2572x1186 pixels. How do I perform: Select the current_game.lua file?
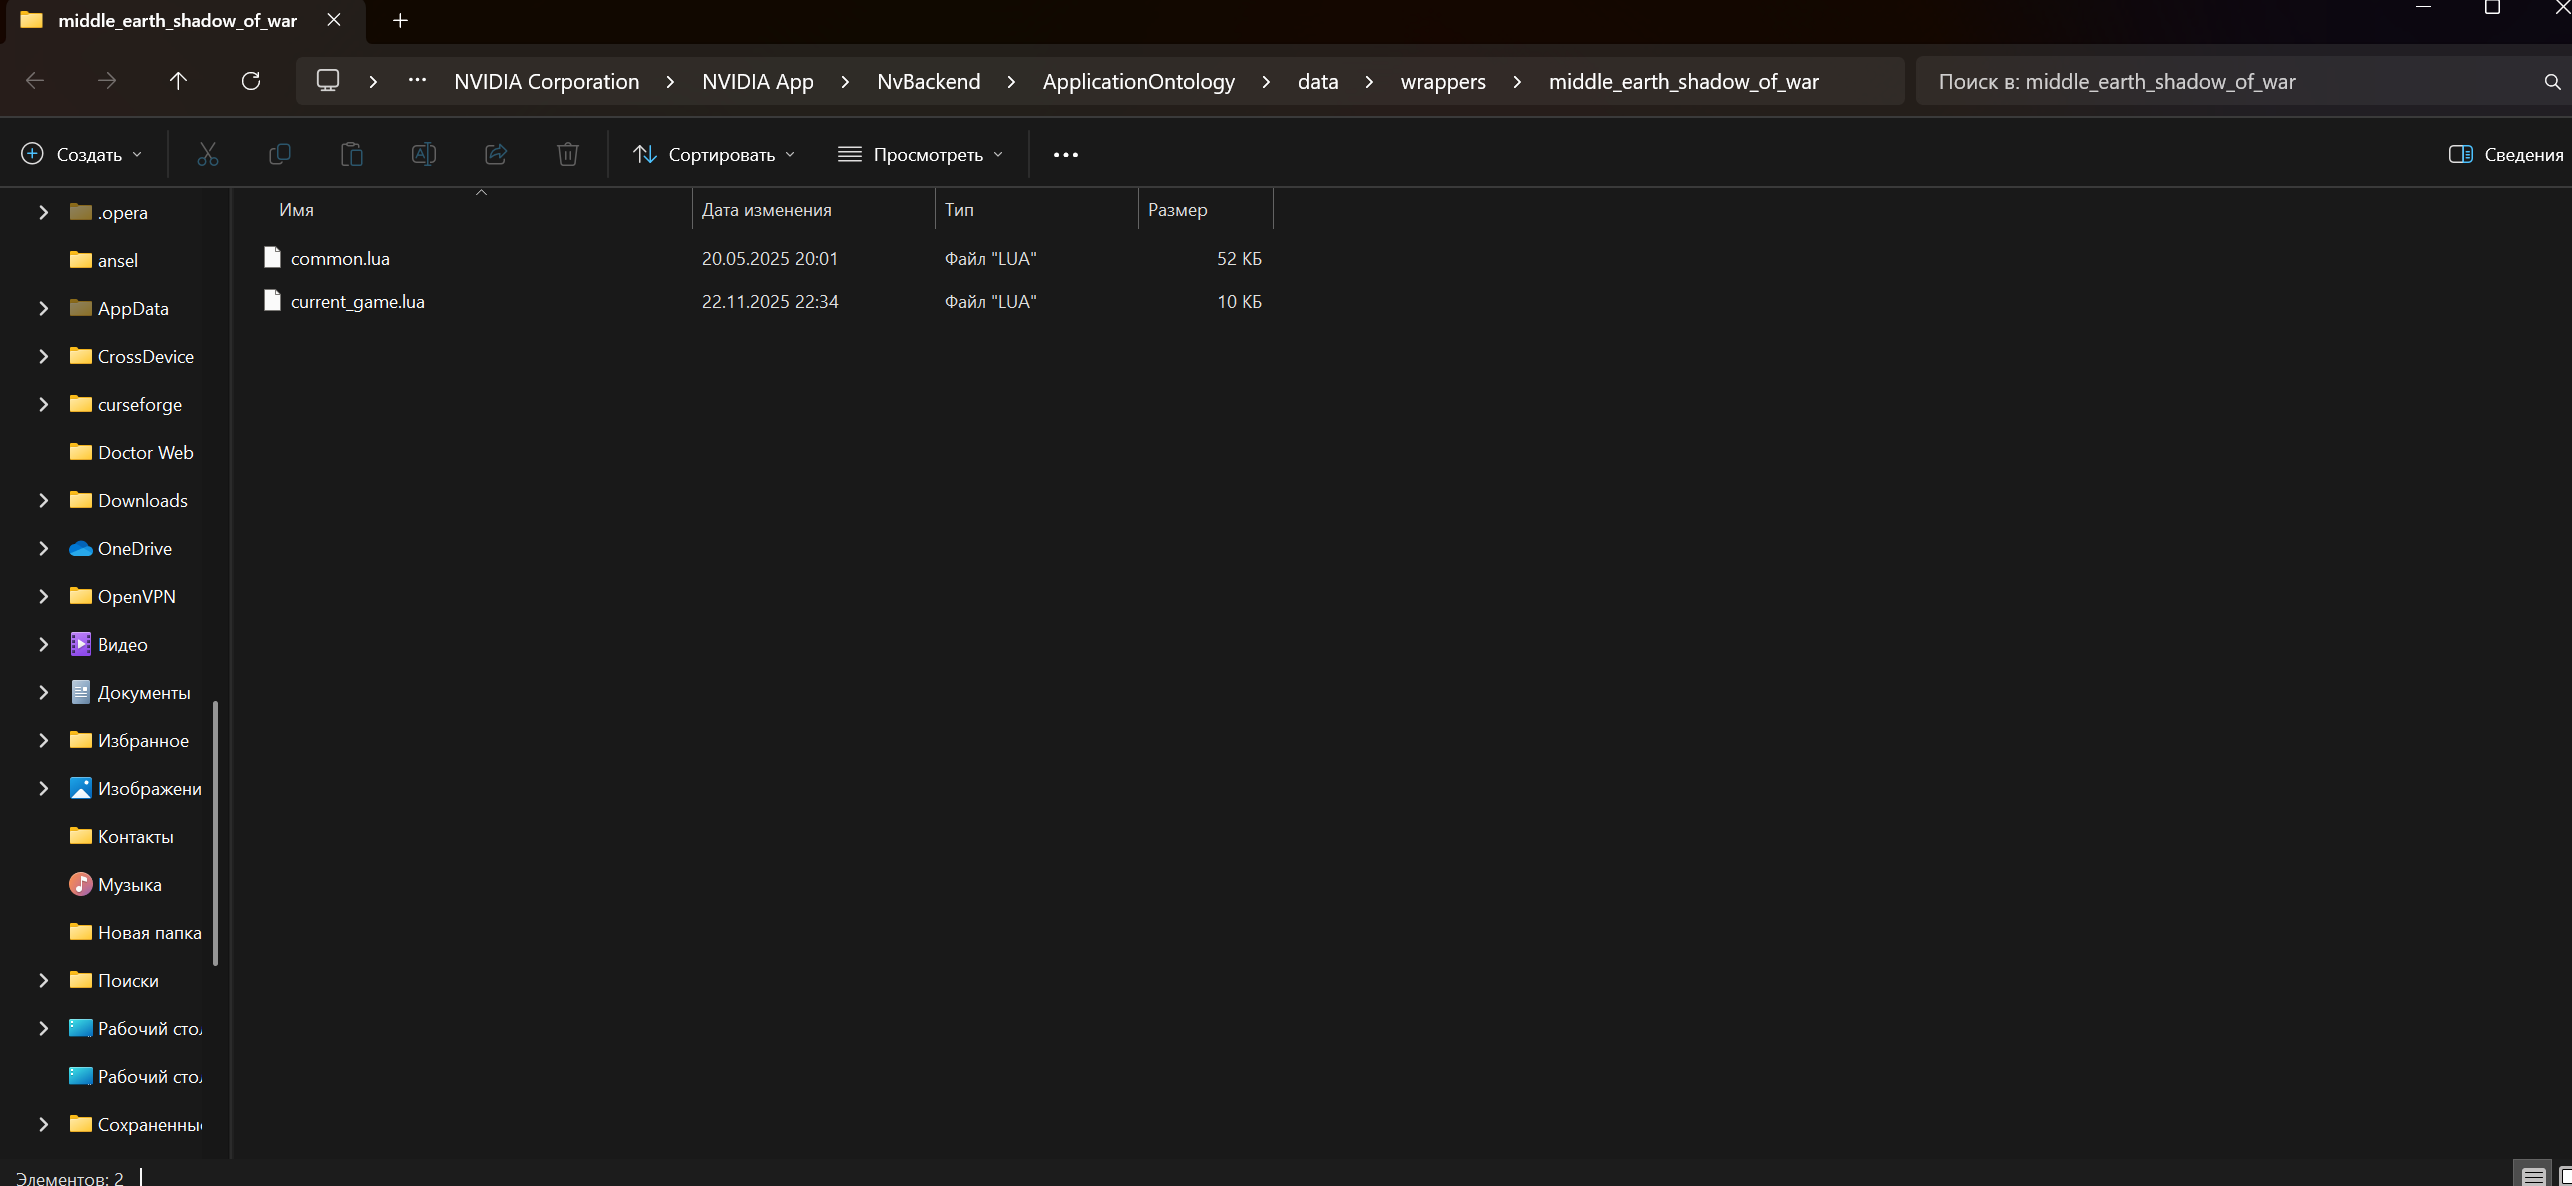point(357,301)
